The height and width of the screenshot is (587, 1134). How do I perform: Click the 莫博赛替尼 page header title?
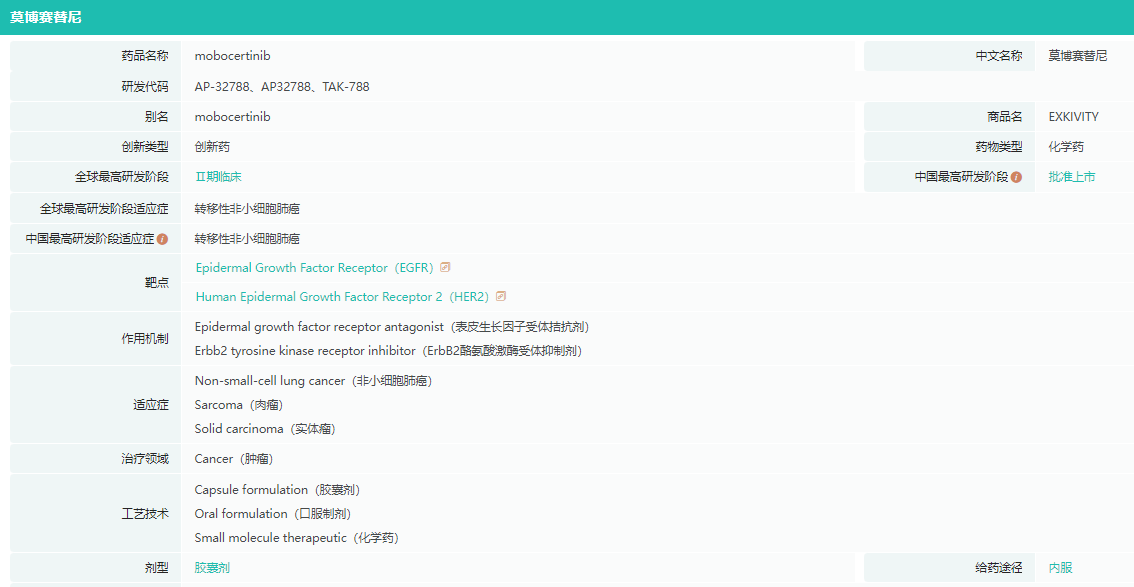(46, 17)
